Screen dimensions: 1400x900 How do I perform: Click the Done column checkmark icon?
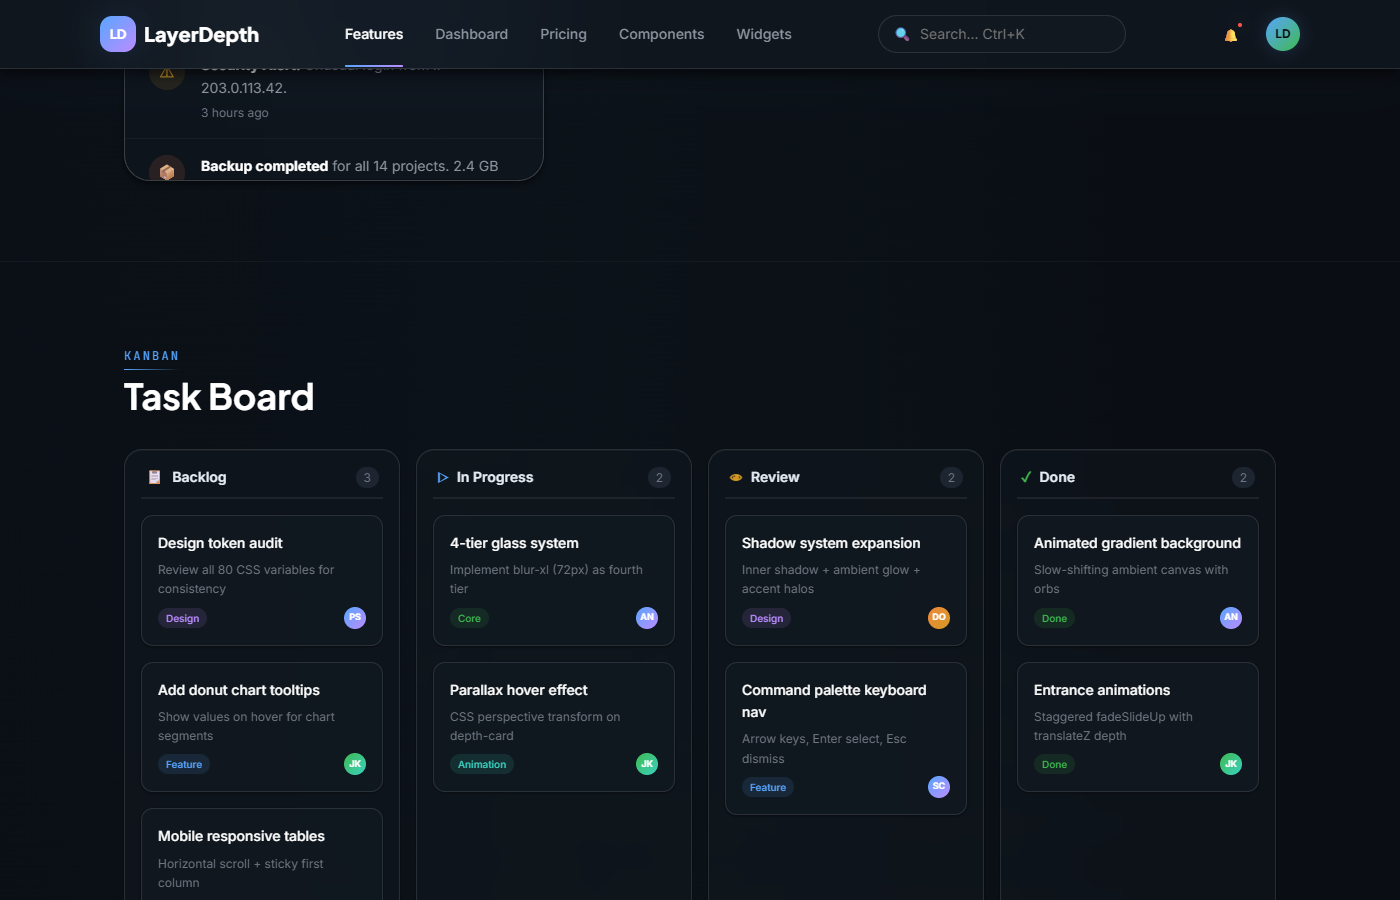click(1026, 477)
